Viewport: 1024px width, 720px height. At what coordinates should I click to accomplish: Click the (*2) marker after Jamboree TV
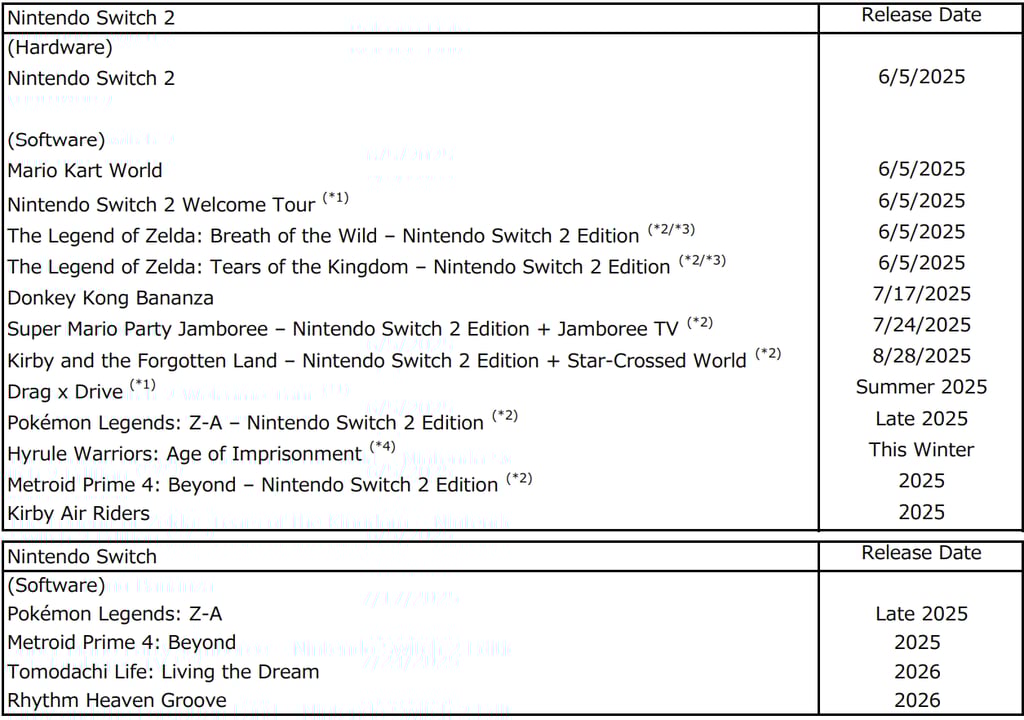coord(700,322)
